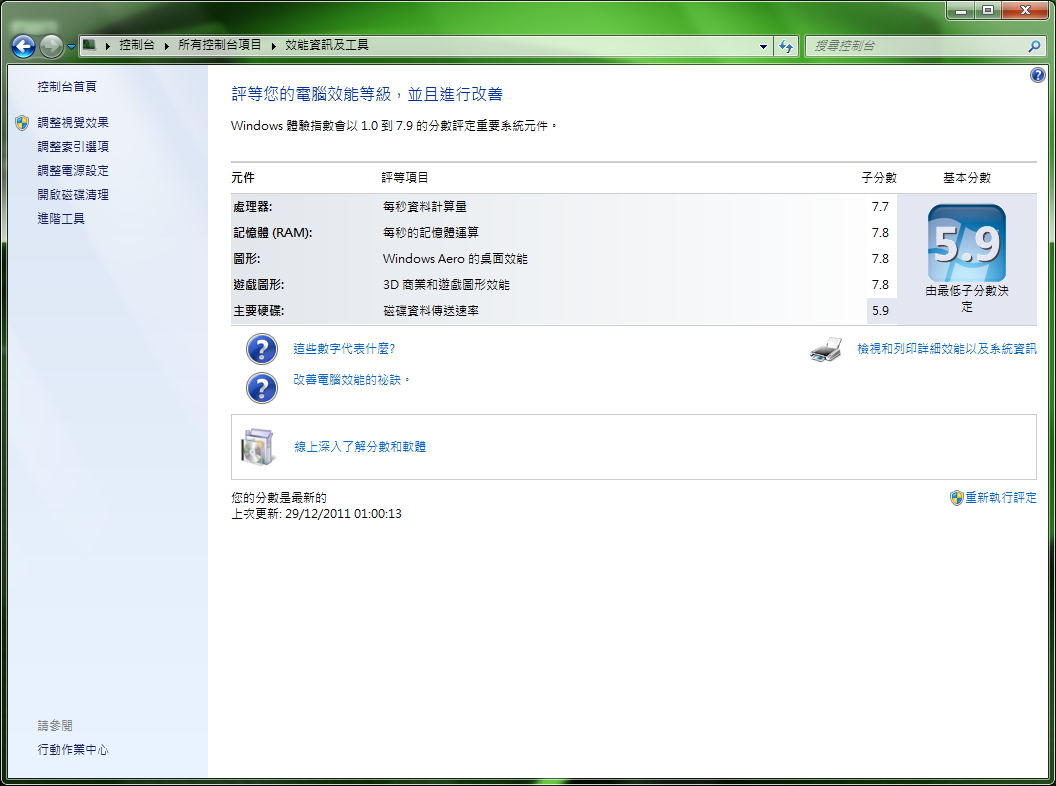Click shield icon beside 調整視覺效果

(x=22, y=123)
